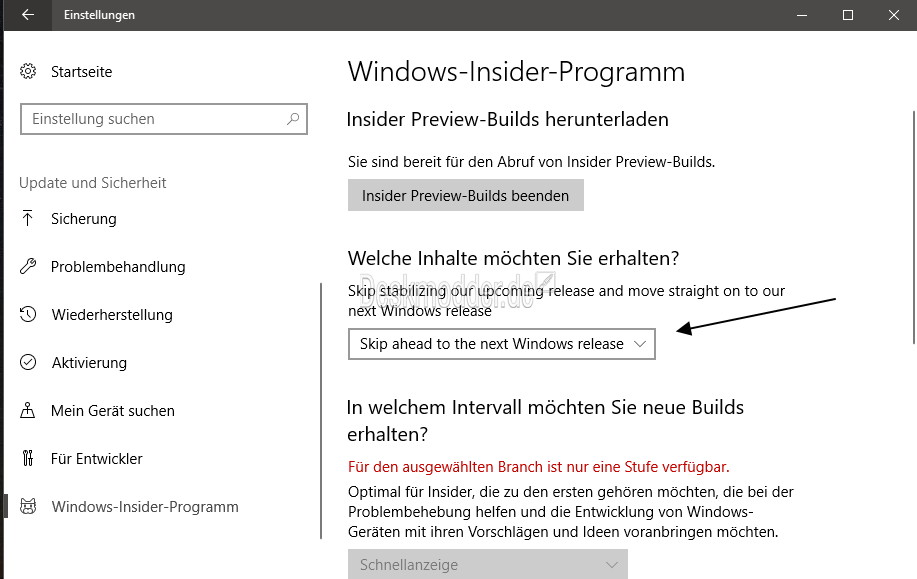917x579 pixels.
Task: Click the Windows-Insider-Programm cat icon
Action: tap(27, 506)
